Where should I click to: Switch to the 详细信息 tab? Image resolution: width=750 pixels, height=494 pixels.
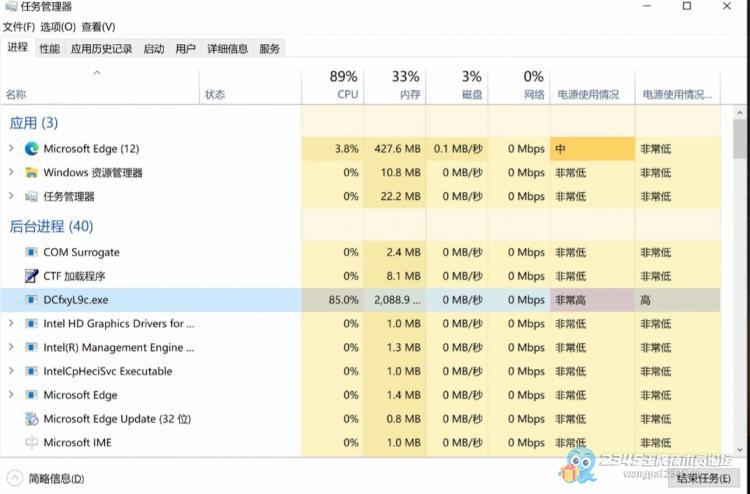(228, 49)
